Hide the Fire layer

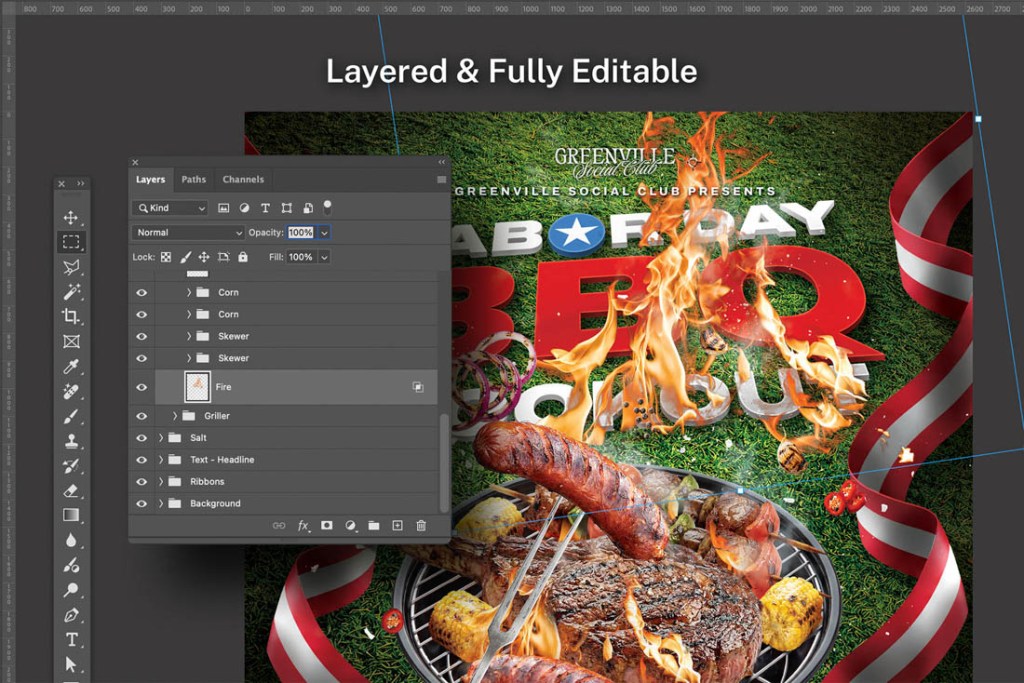click(x=142, y=387)
